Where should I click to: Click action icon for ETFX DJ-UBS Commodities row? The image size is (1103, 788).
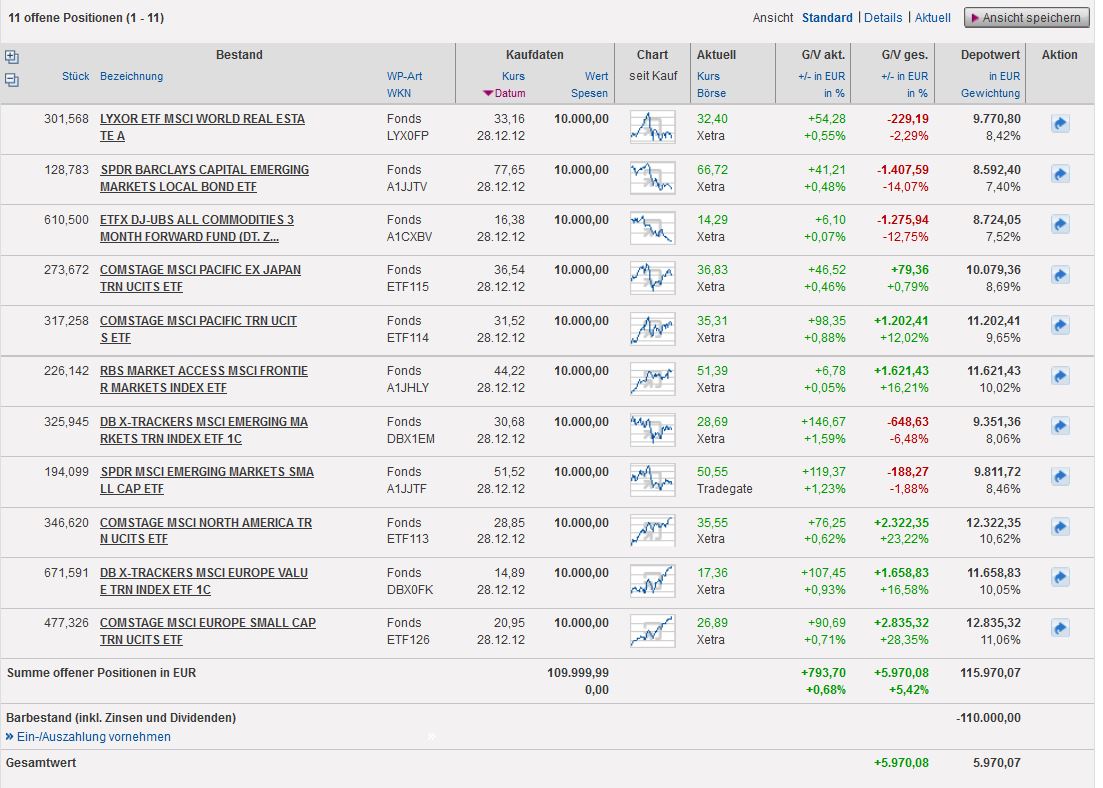1060,225
